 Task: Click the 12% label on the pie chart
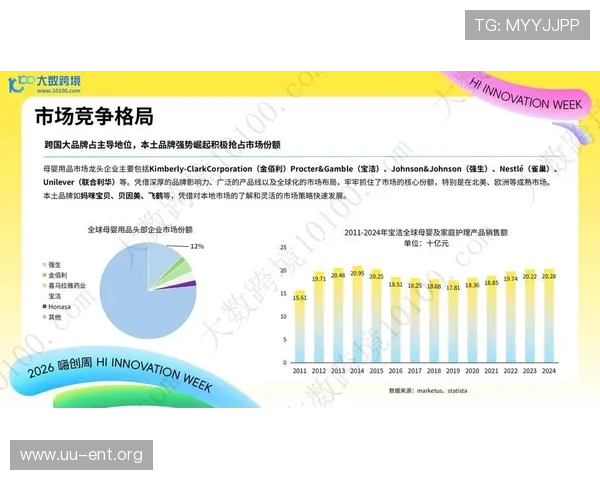tap(197, 247)
